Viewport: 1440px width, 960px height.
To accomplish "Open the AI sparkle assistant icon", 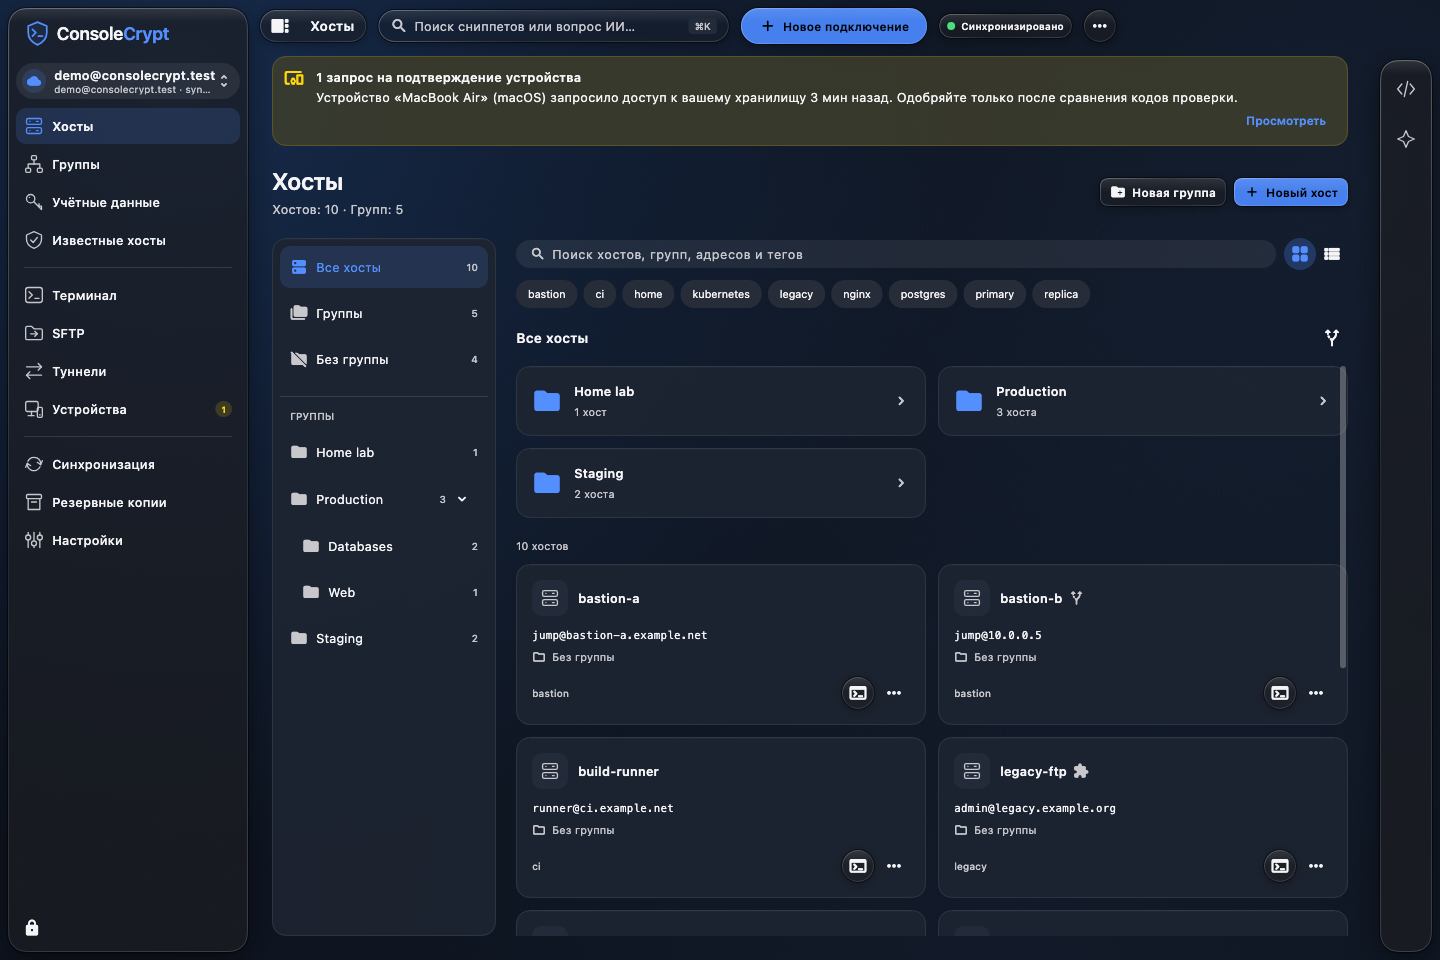I will click(x=1406, y=139).
